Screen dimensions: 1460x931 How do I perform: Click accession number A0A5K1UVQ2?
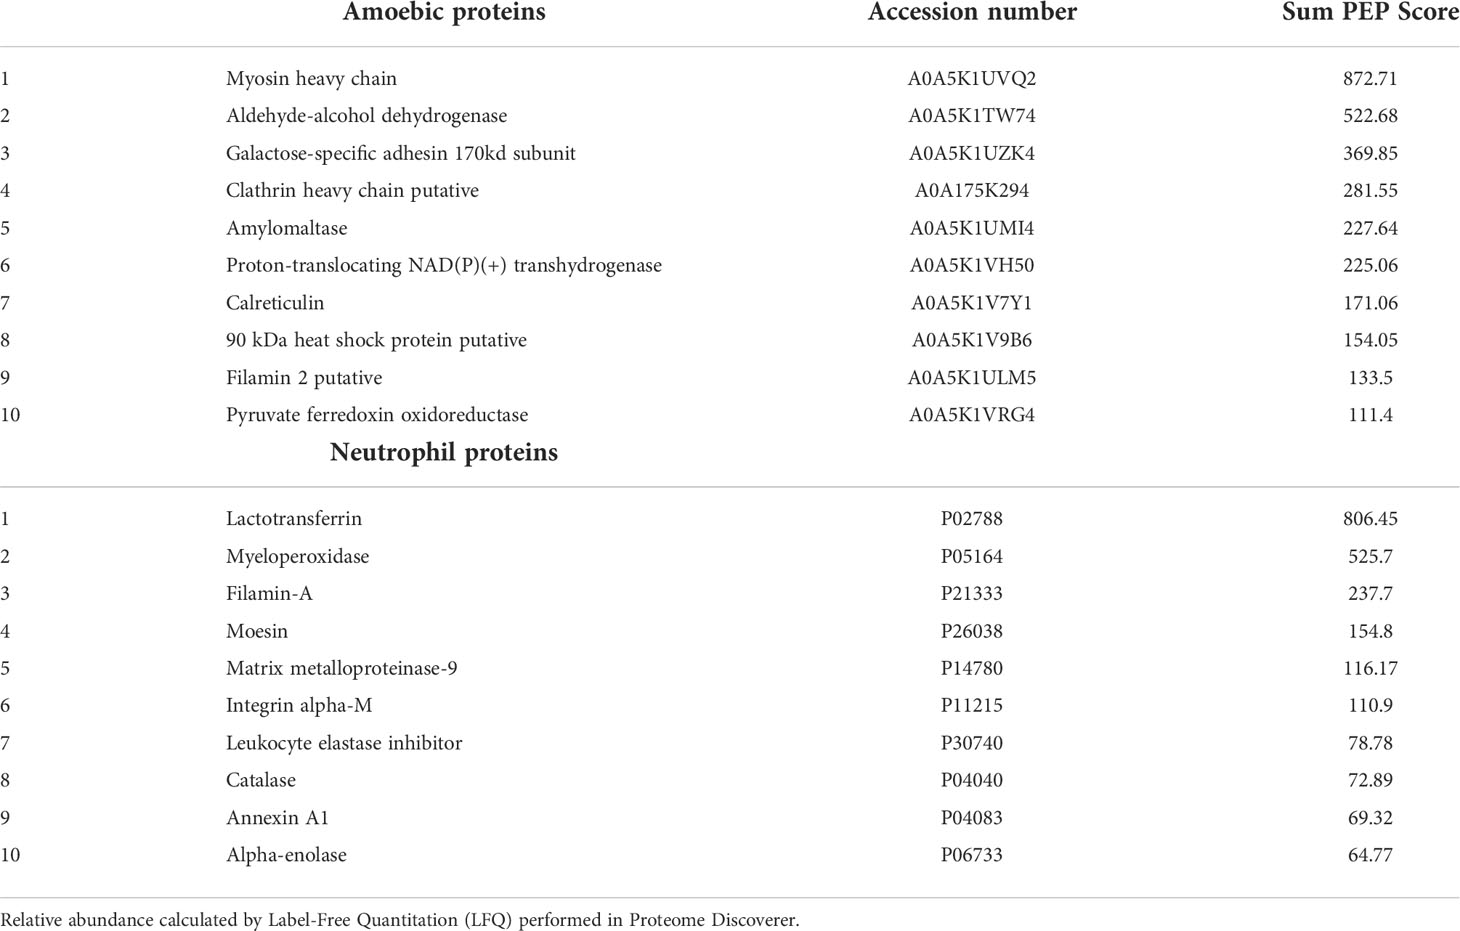point(972,79)
